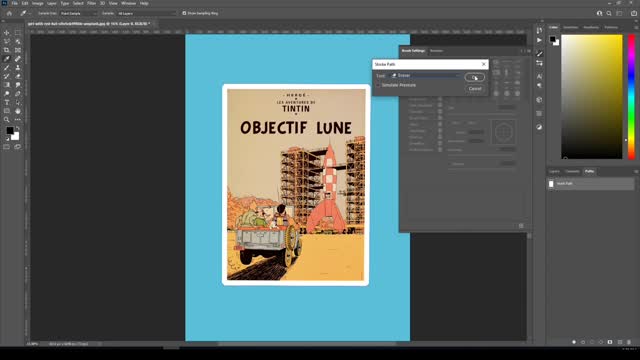Toggle Show Sampling Ring checkbox
The width and height of the screenshot is (640, 360).
(x=184, y=13)
